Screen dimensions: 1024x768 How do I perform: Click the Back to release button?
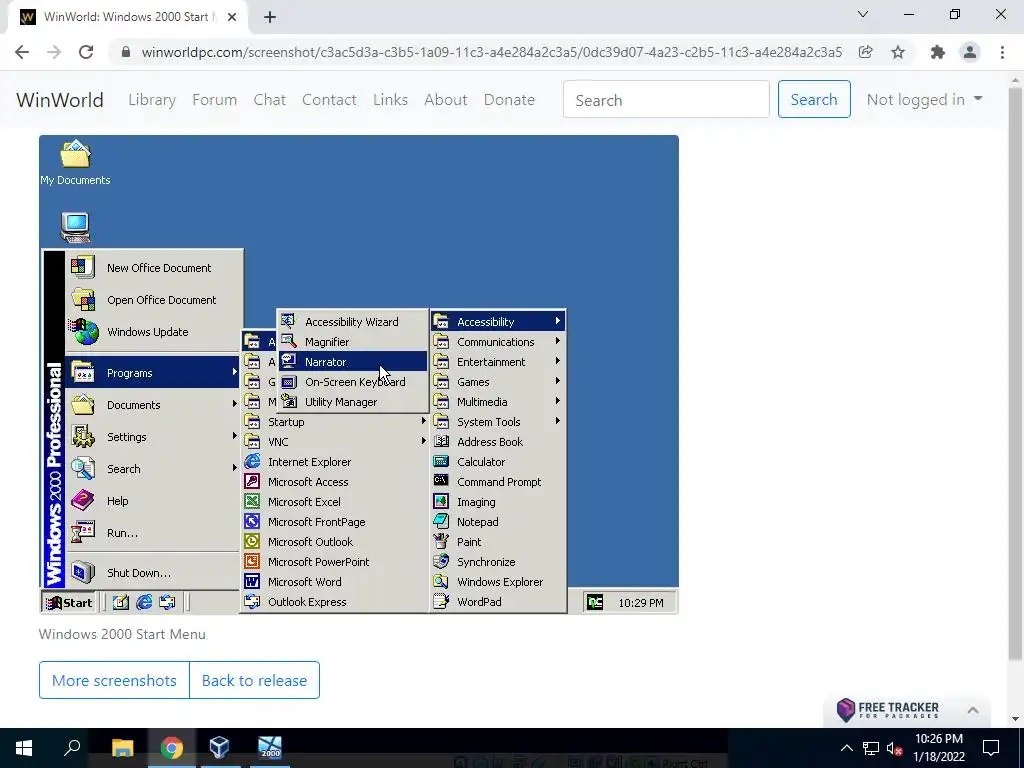click(x=254, y=680)
